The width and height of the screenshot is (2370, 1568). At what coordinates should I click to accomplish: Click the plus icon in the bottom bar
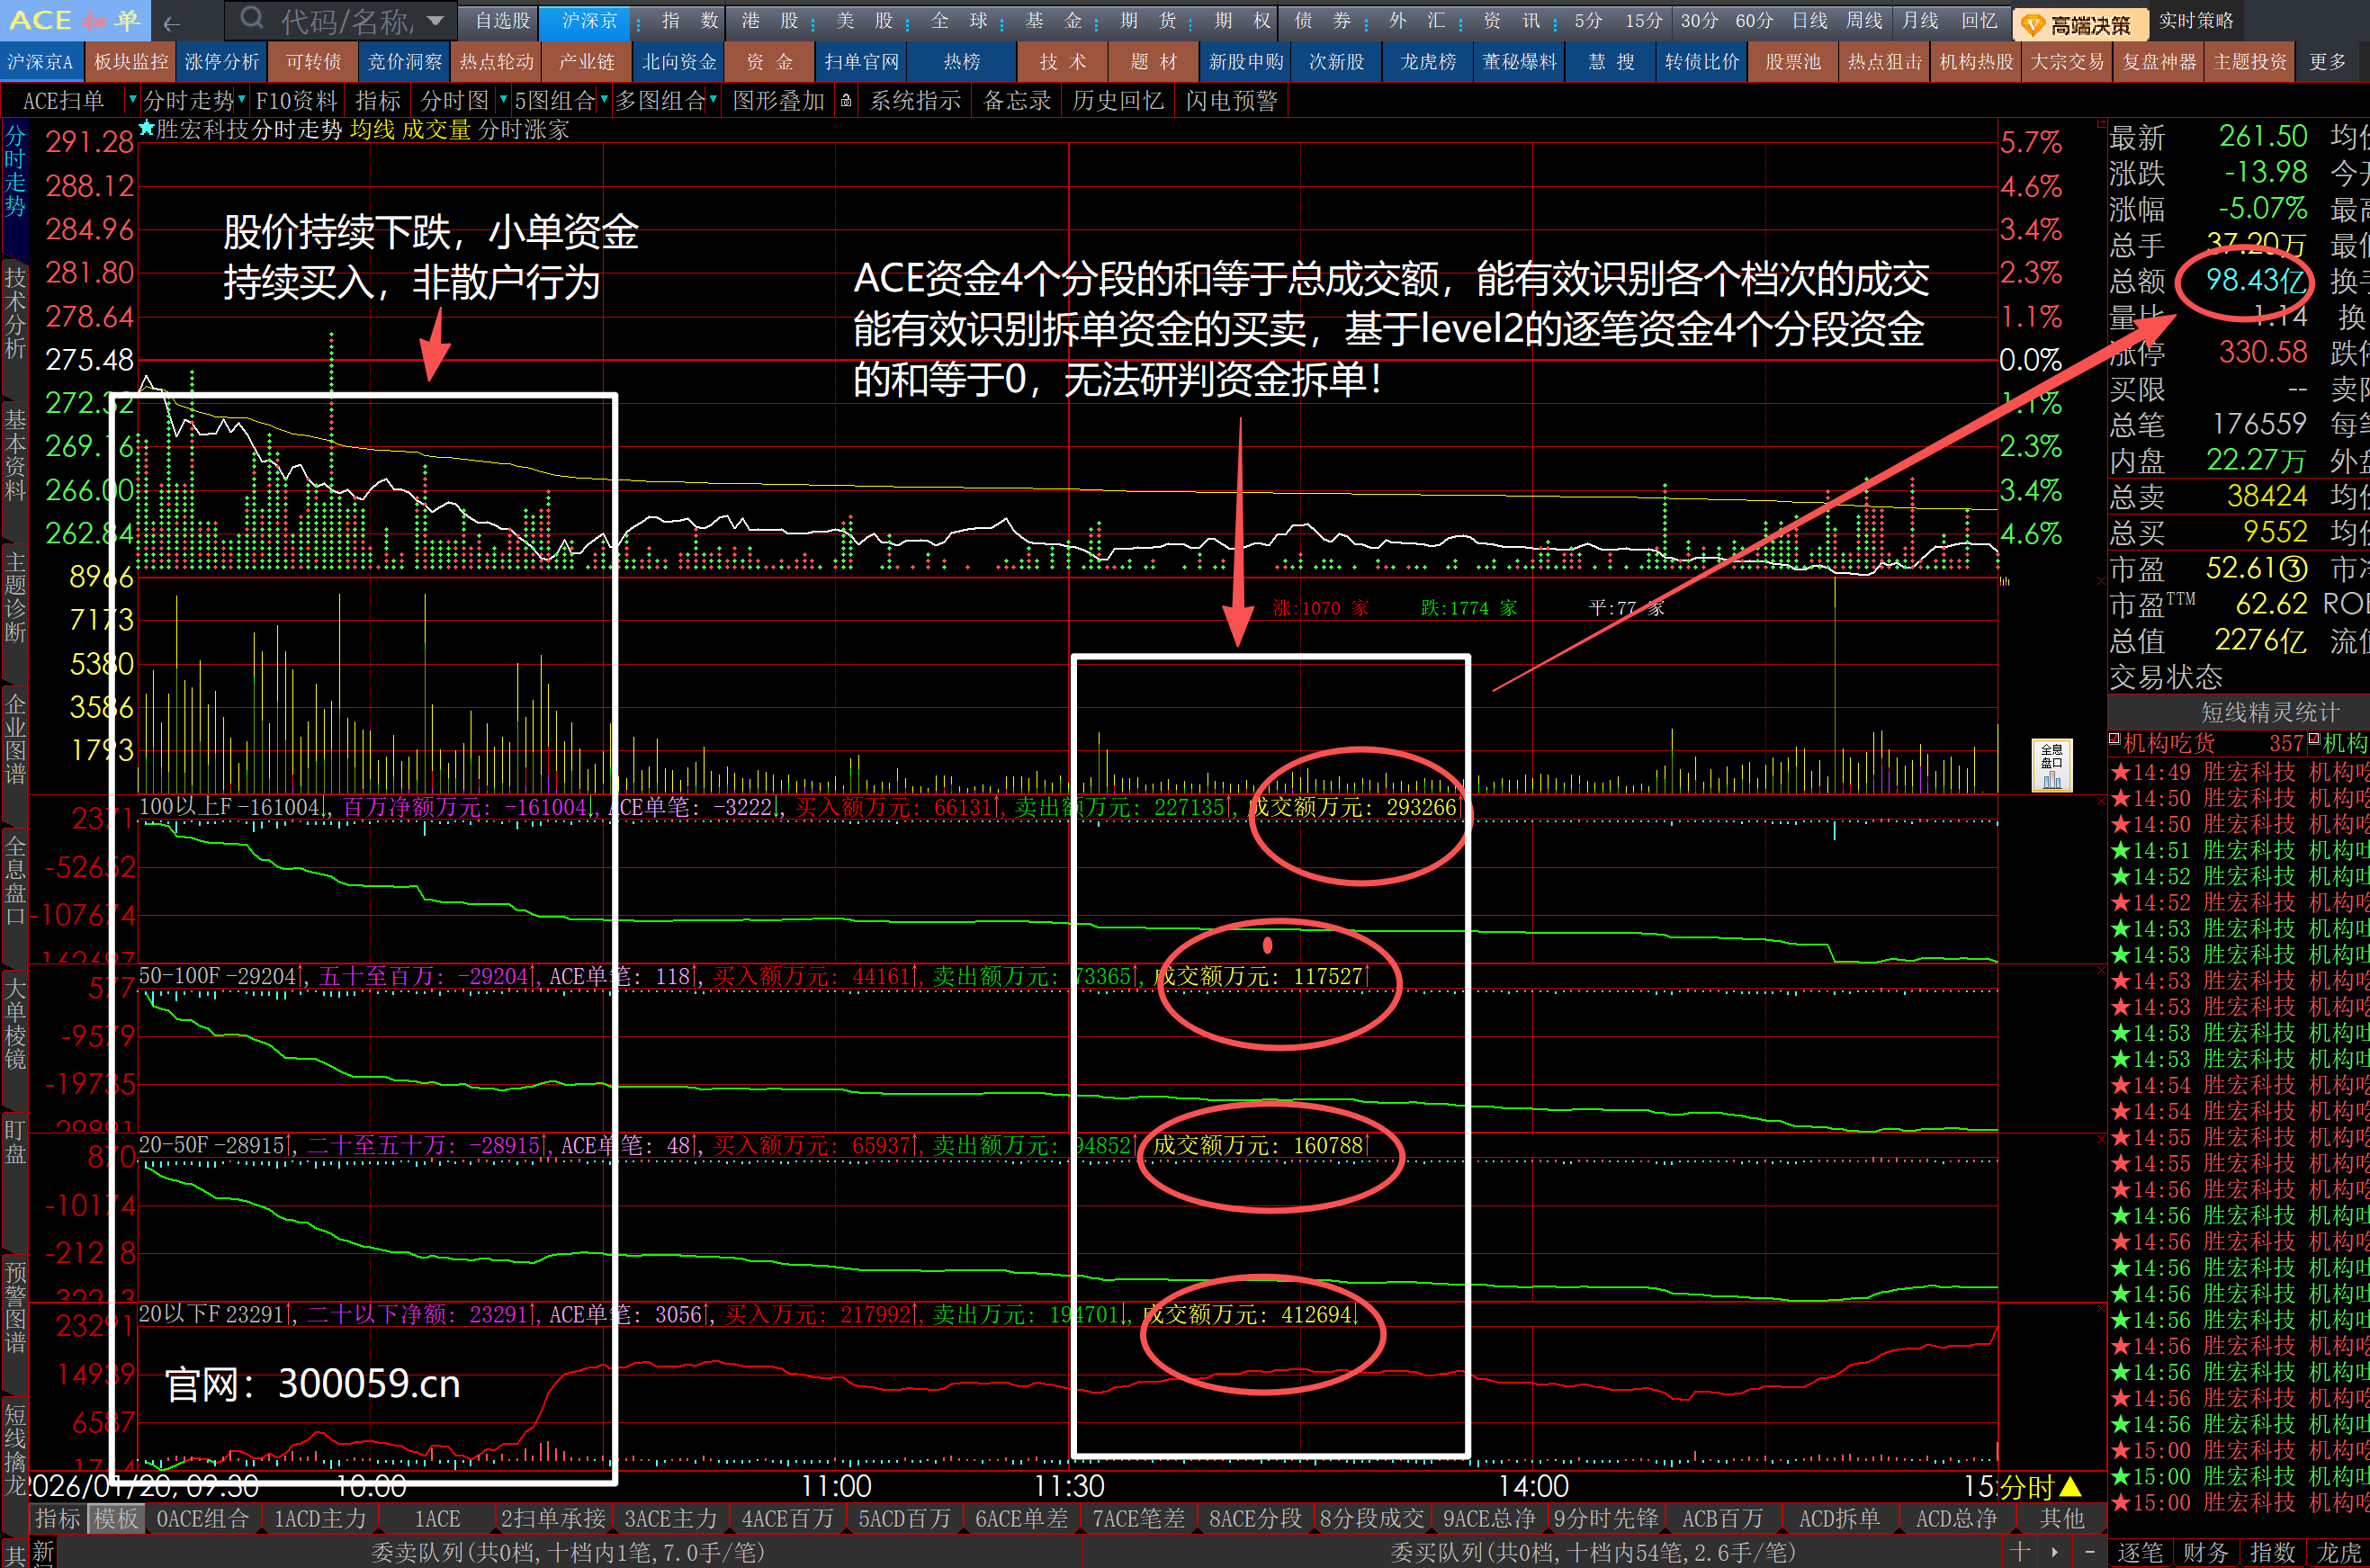(x=2019, y=1551)
